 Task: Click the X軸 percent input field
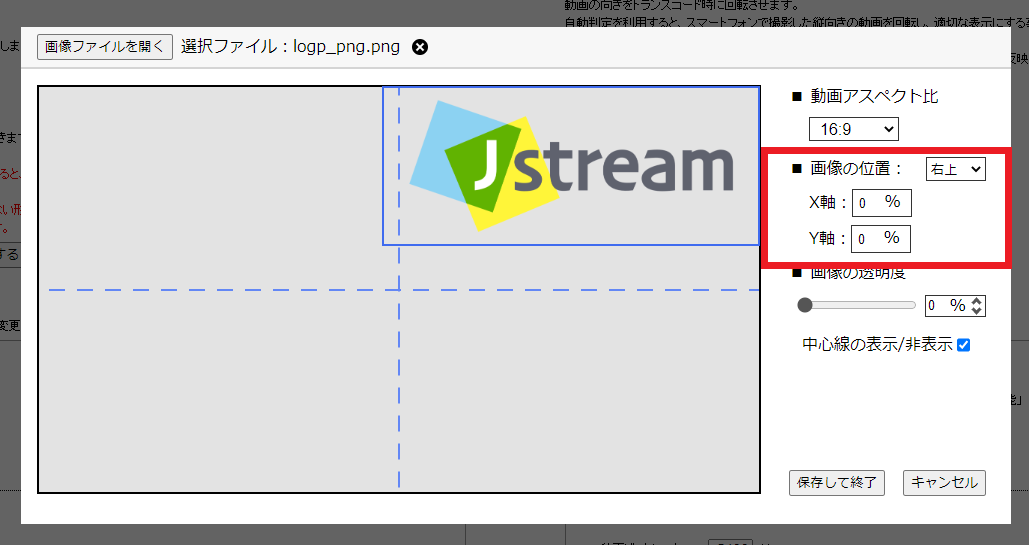point(881,202)
